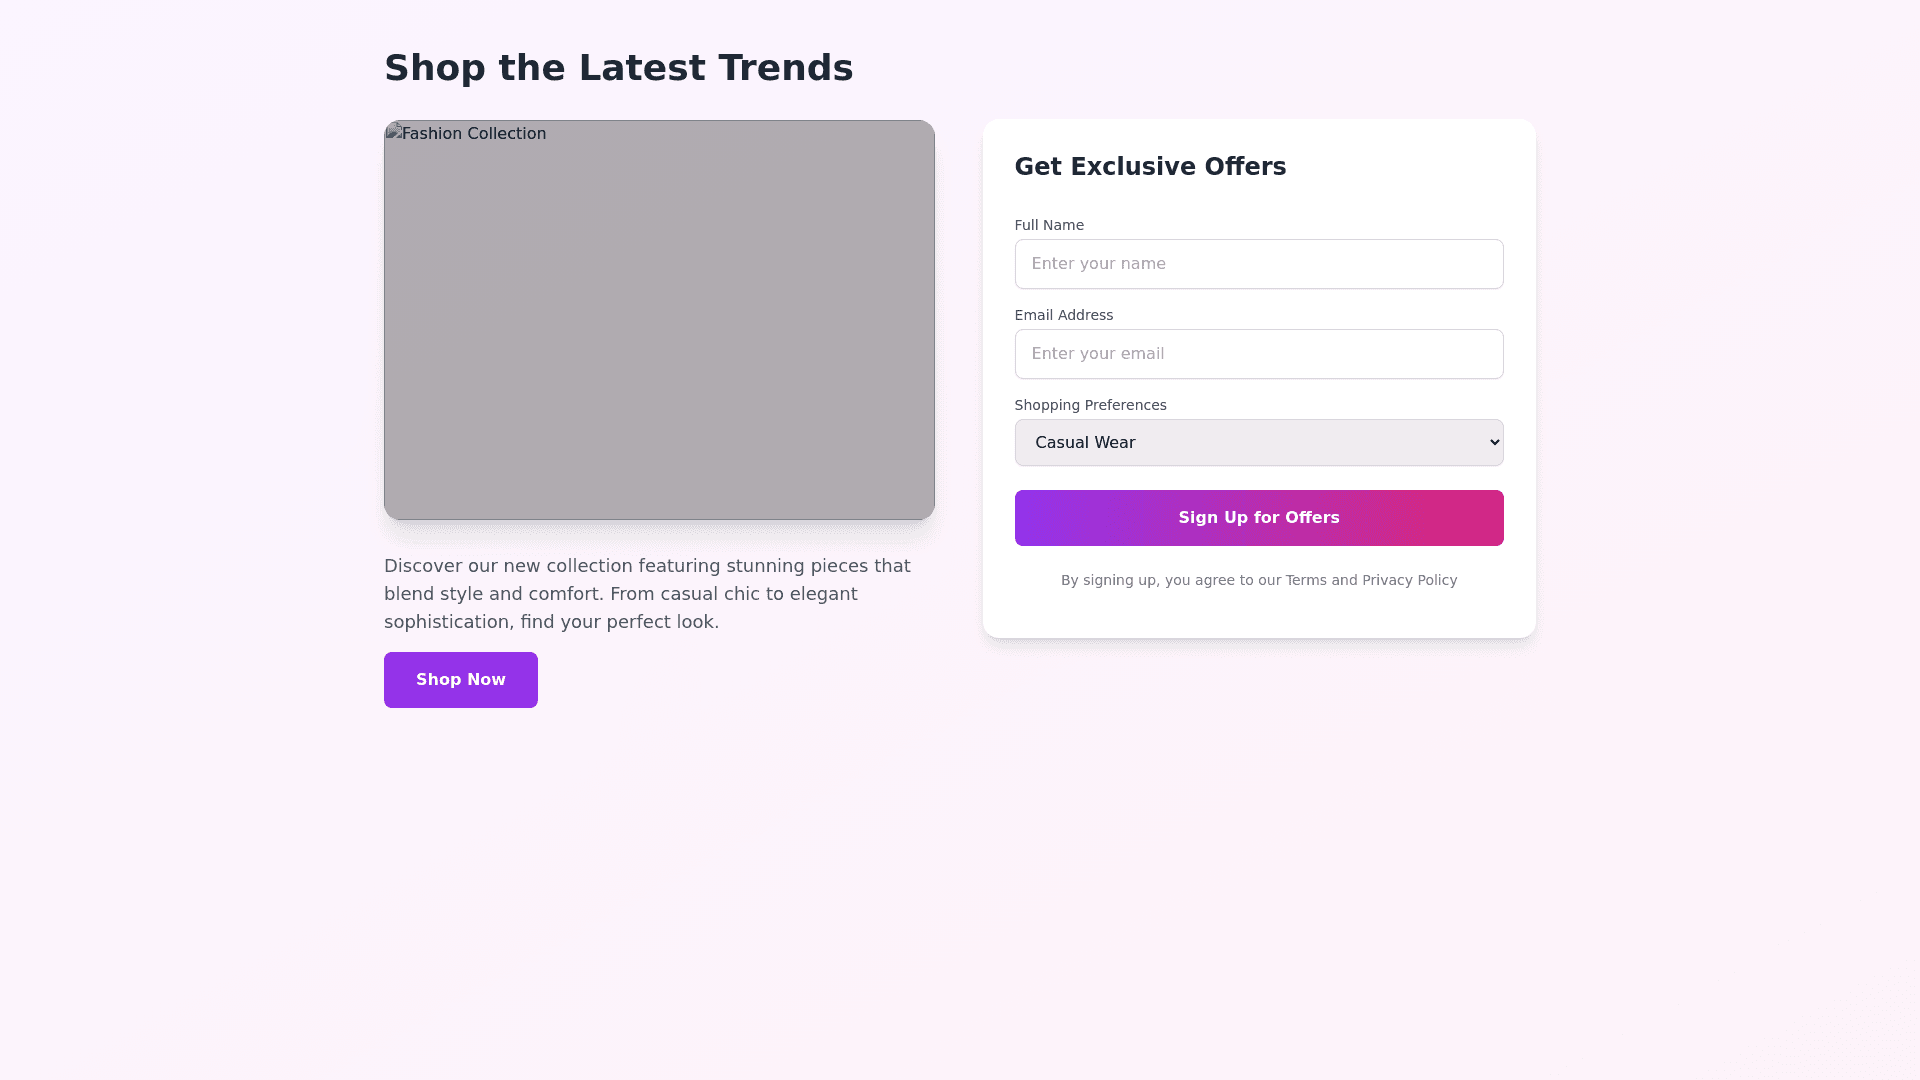Click the Email Address label
Screen dimensions: 1920x1080
tap(1063, 315)
